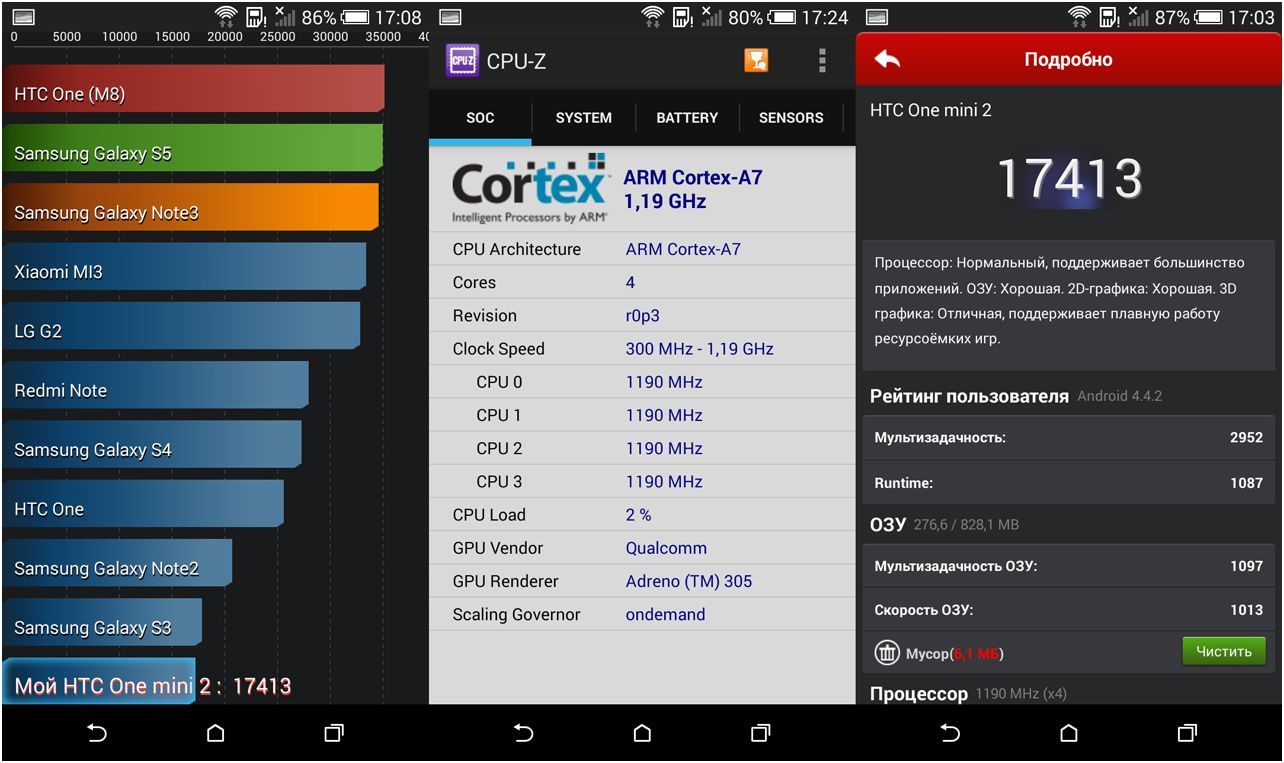Switch to the SYSTEM tab
1284x763 pixels.
click(583, 118)
